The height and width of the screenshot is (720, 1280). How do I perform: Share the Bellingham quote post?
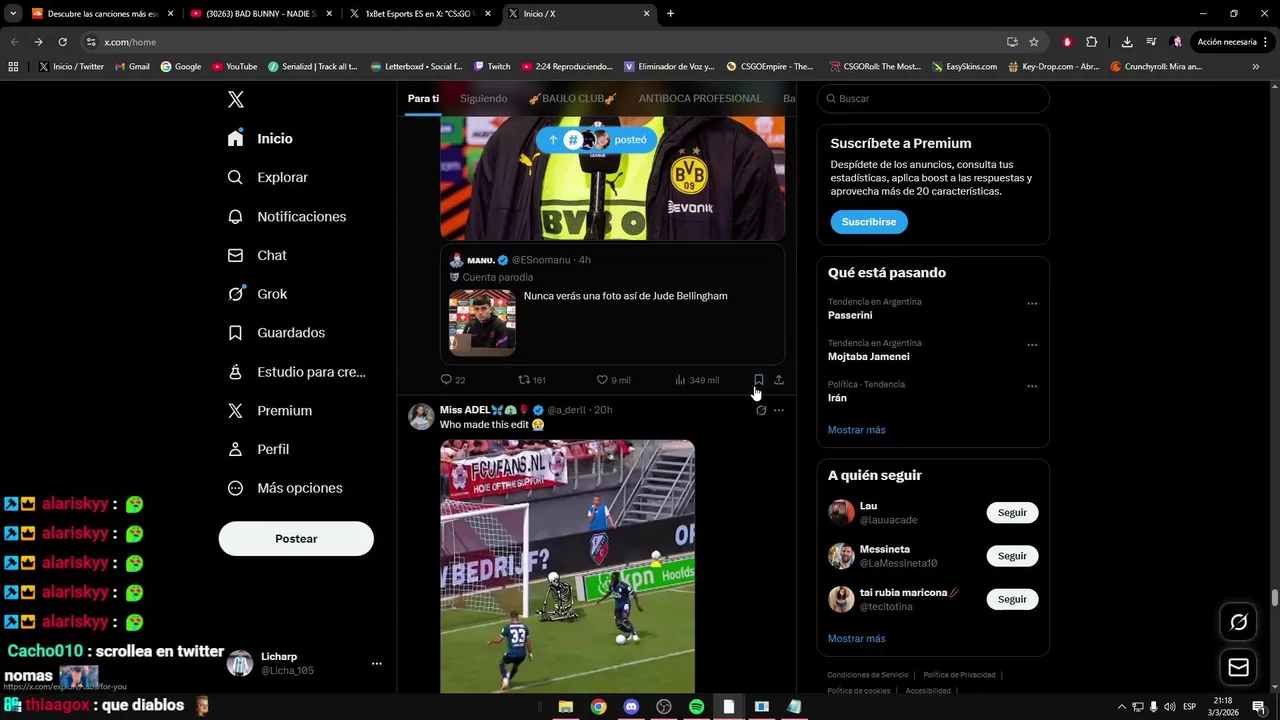pos(779,380)
